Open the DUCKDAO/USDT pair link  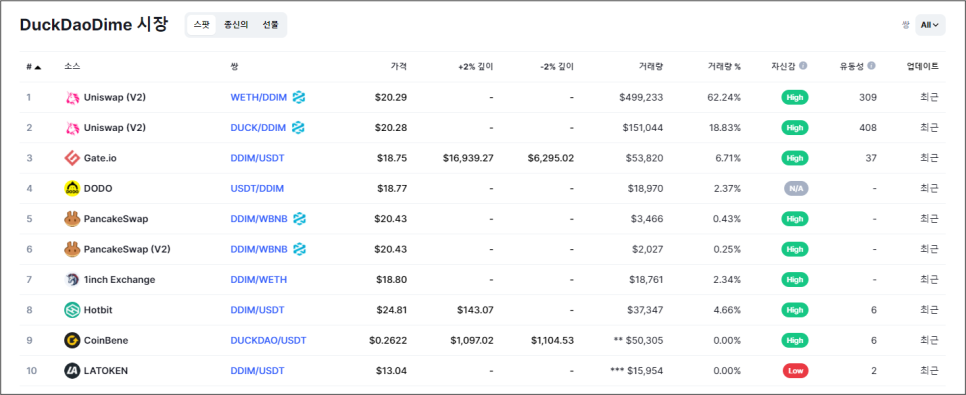coord(268,341)
